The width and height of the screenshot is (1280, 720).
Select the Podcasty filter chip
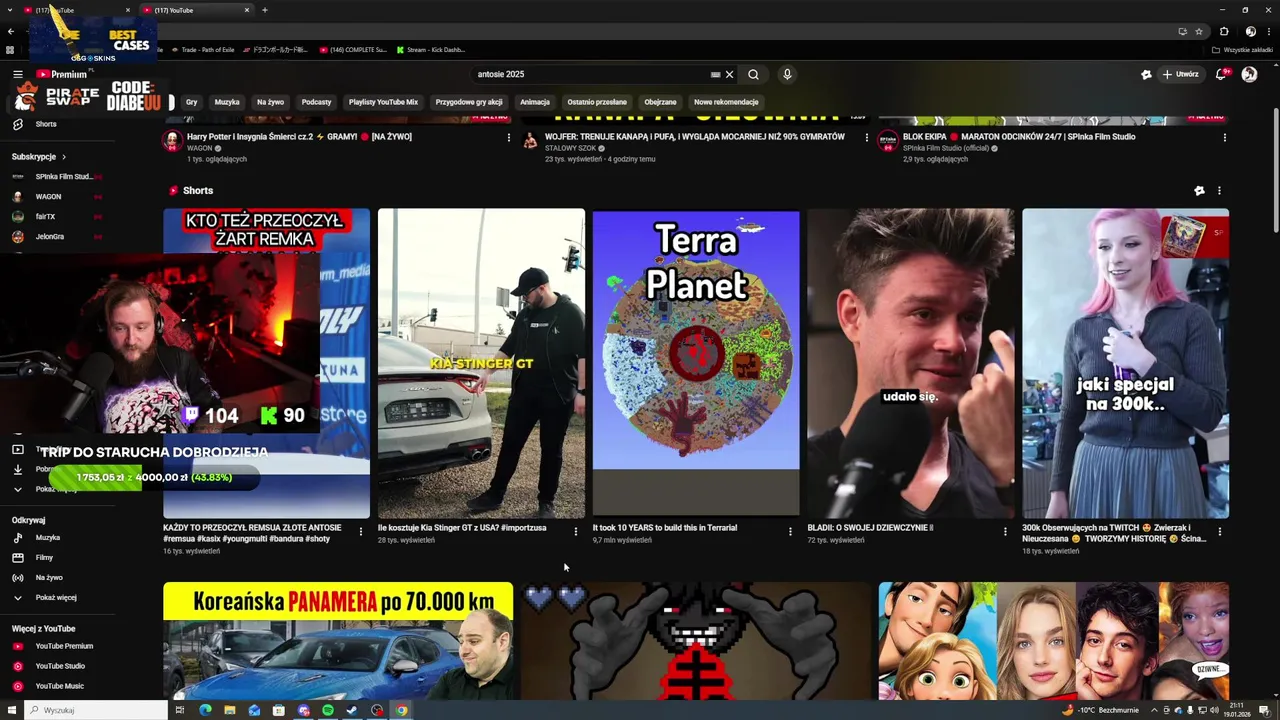tap(316, 102)
